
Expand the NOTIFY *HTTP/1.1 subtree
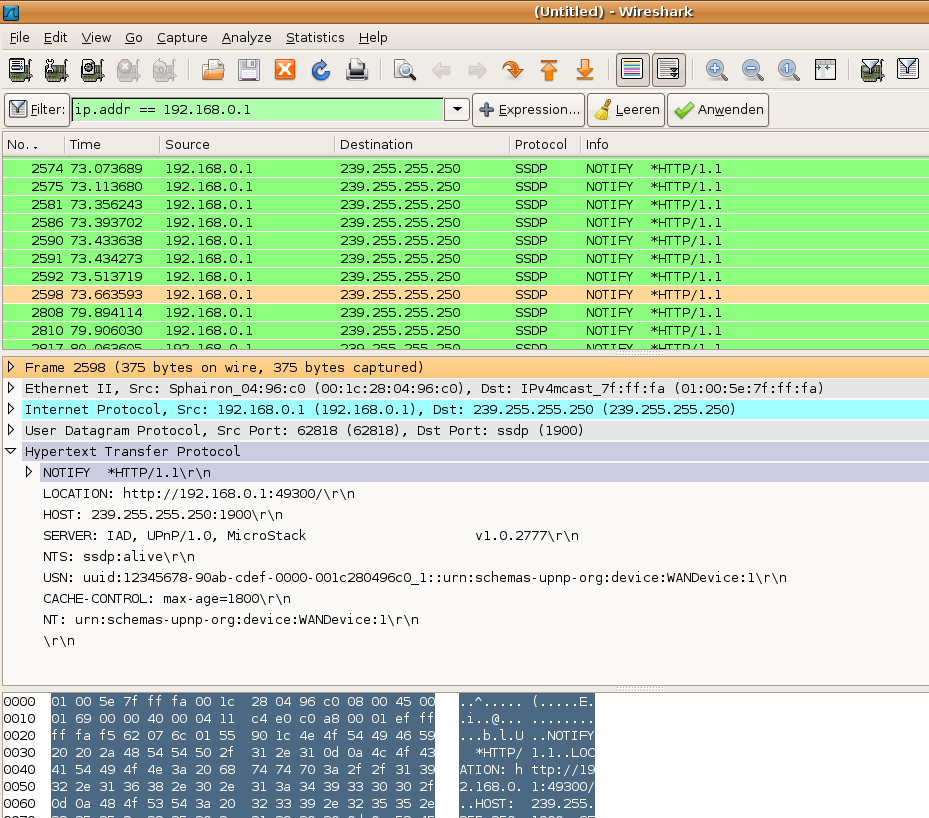(x=28, y=472)
